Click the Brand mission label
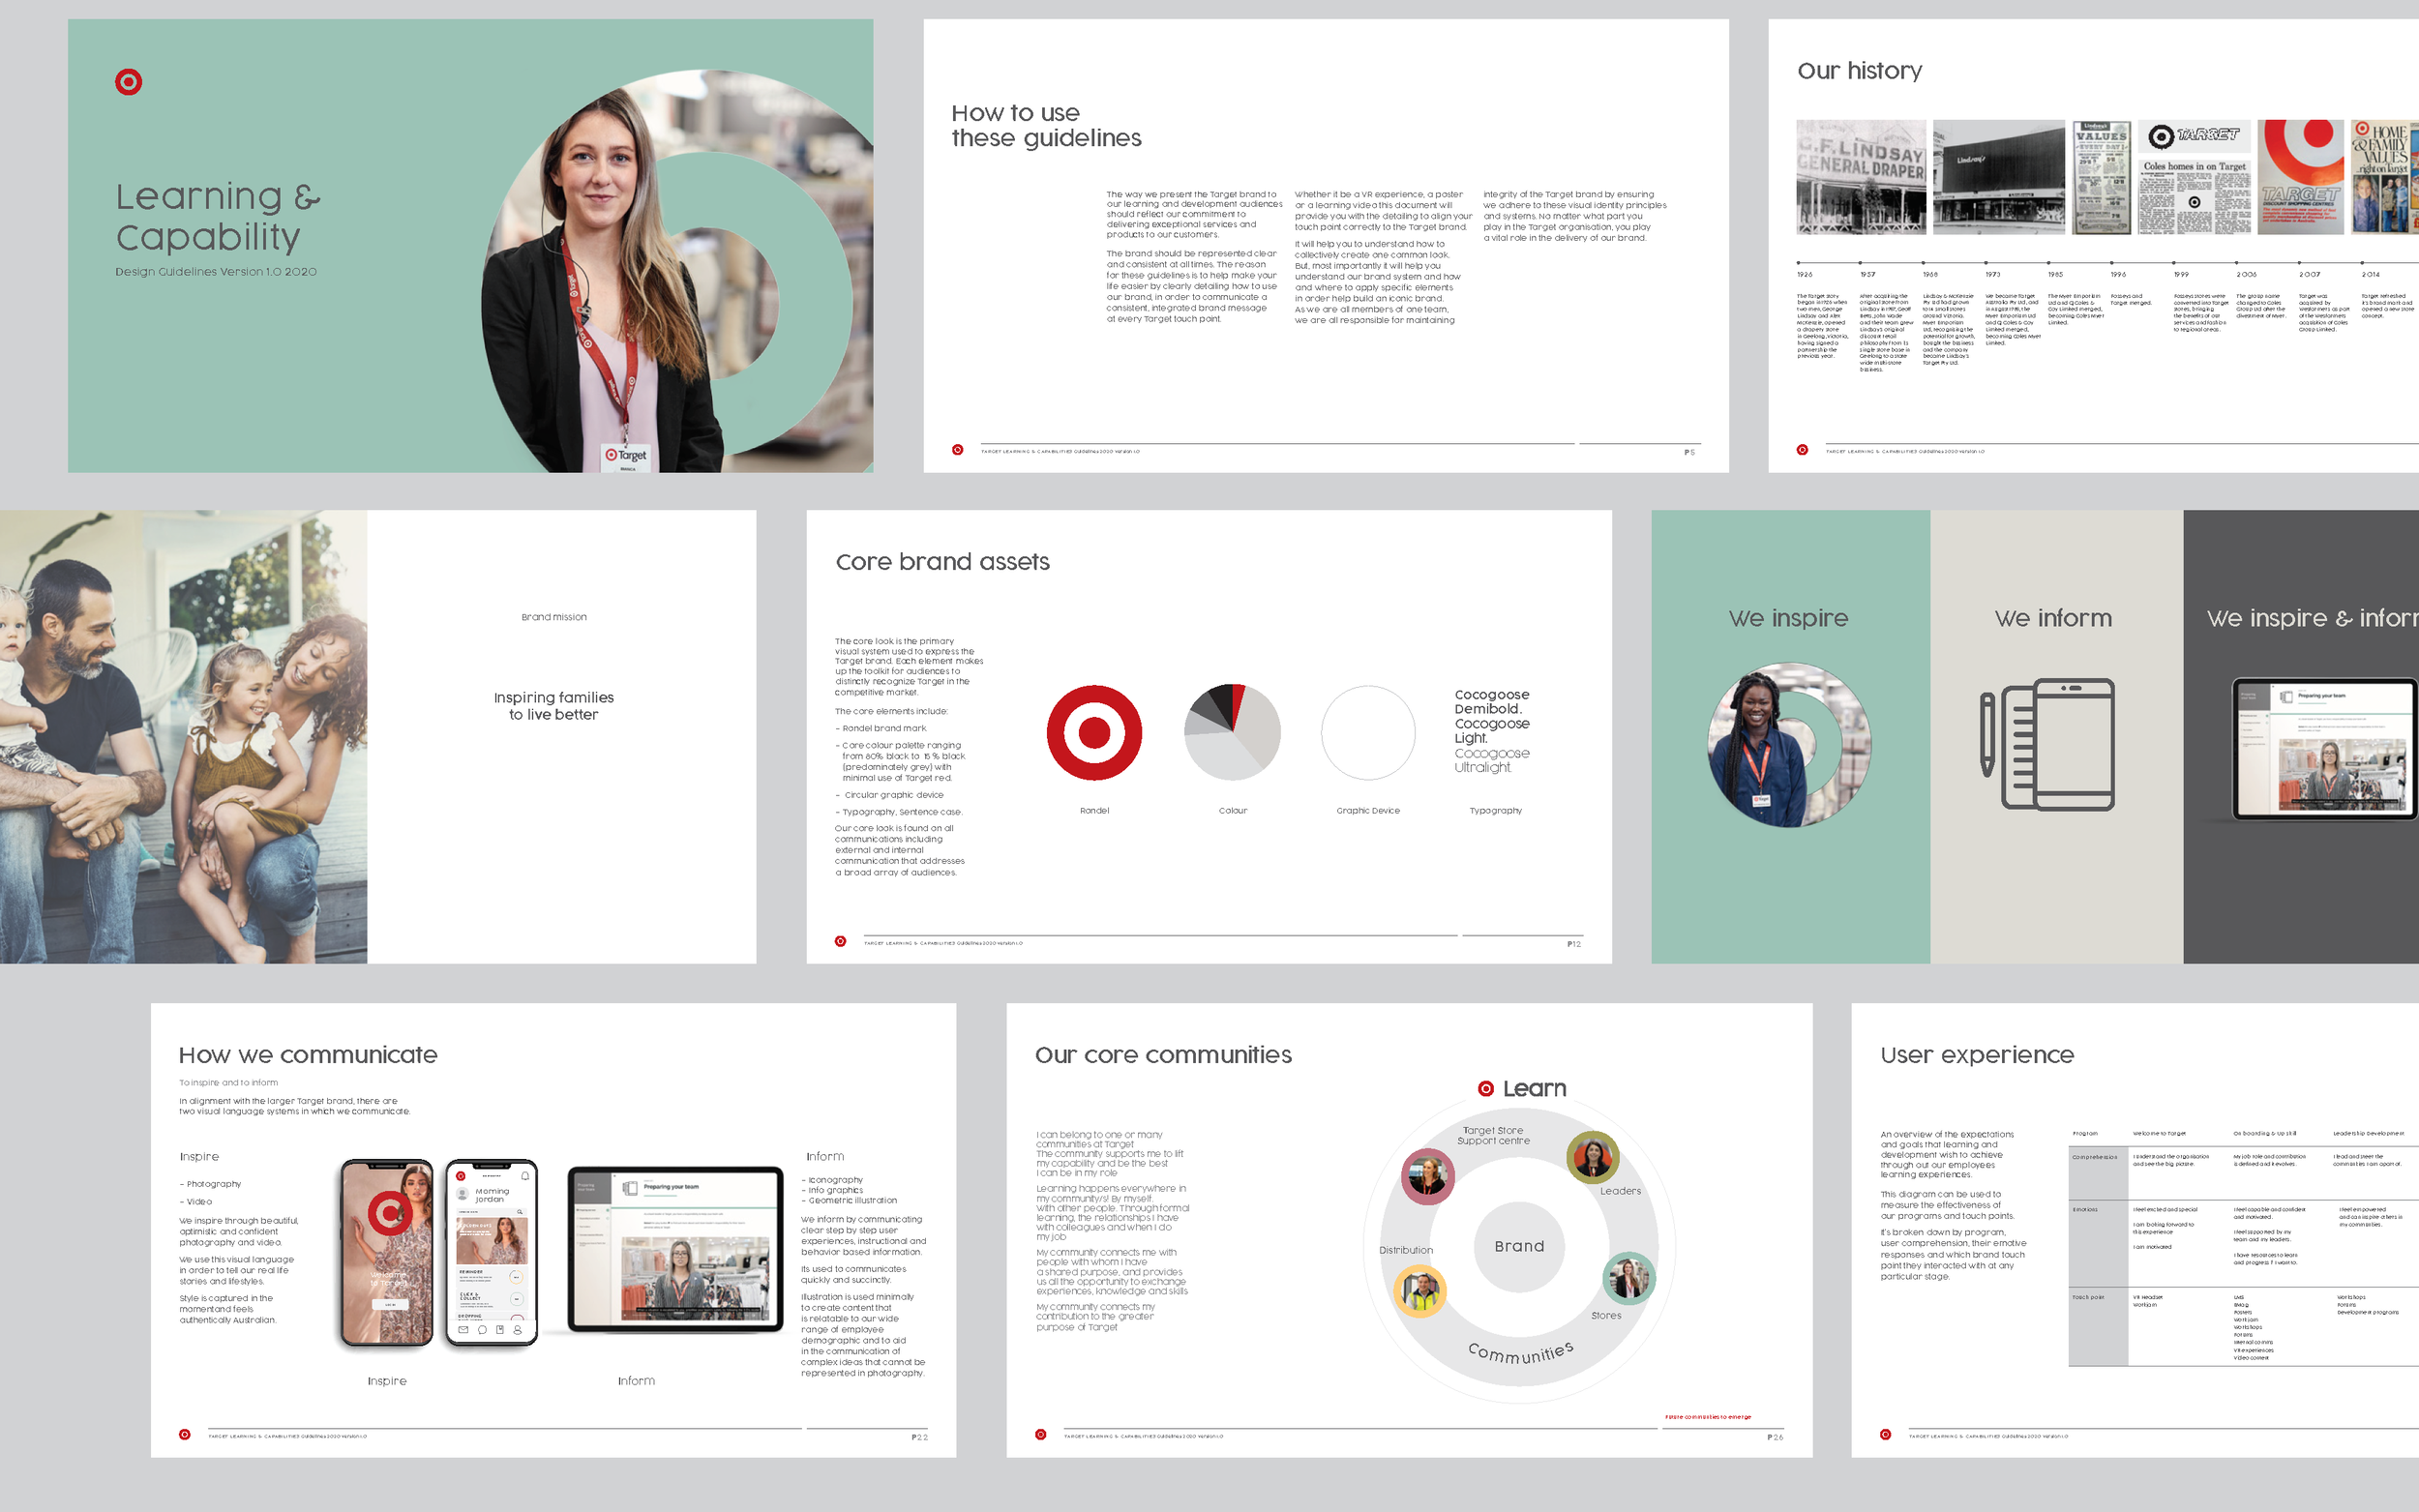This screenshot has width=2419, height=1512. tap(554, 617)
